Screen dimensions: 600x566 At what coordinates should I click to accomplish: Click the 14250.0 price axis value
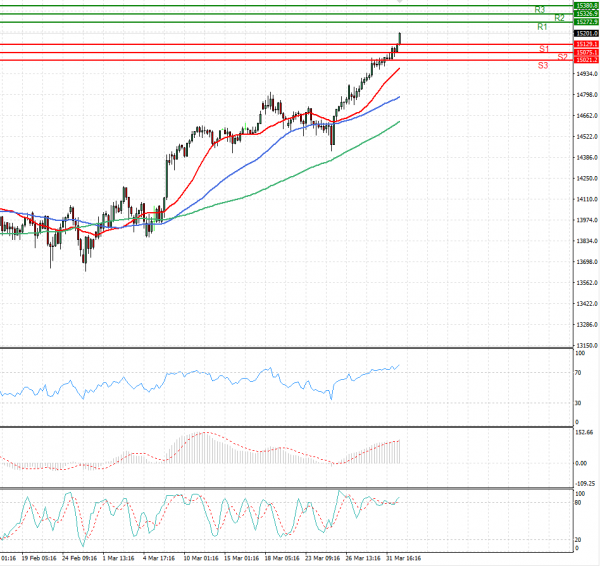587,178
